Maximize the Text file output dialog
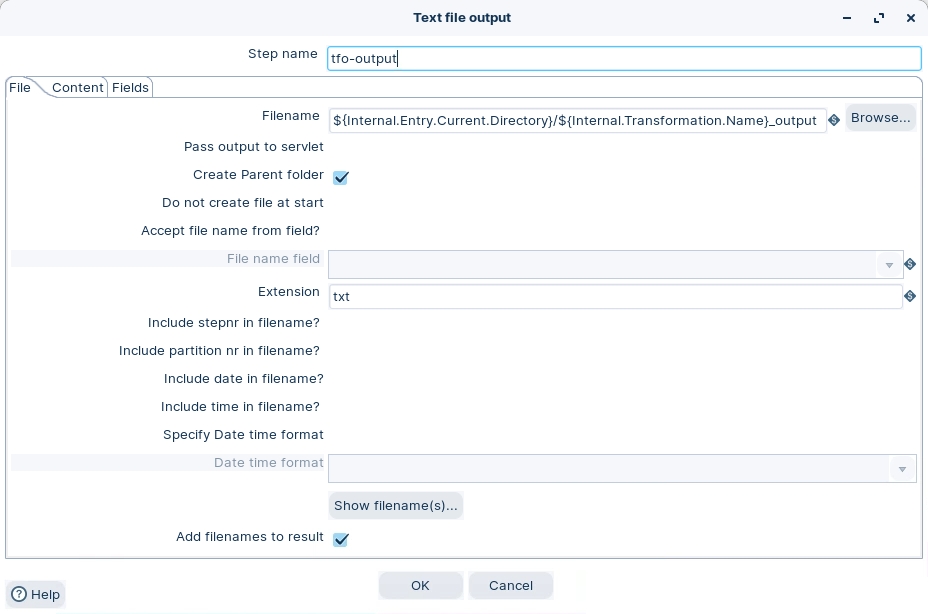The image size is (928, 614). tap(879, 18)
